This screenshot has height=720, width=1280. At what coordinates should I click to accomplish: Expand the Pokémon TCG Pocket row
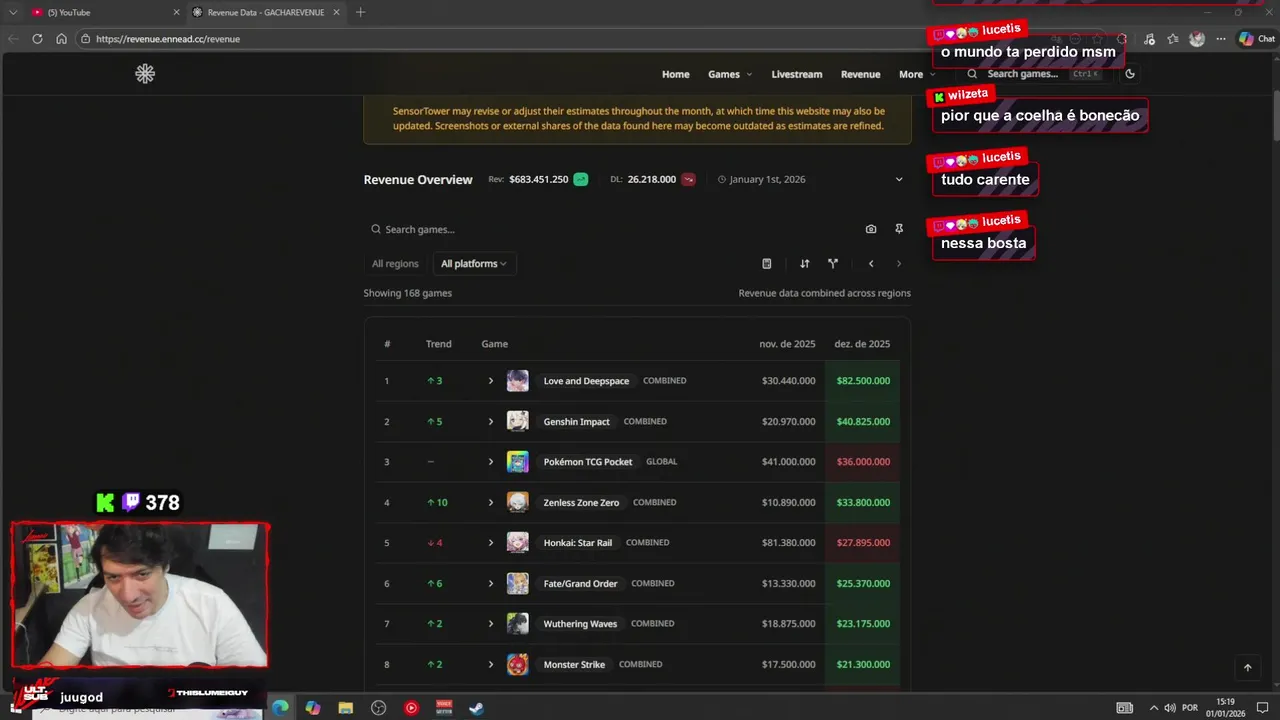click(x=491, y=462)
